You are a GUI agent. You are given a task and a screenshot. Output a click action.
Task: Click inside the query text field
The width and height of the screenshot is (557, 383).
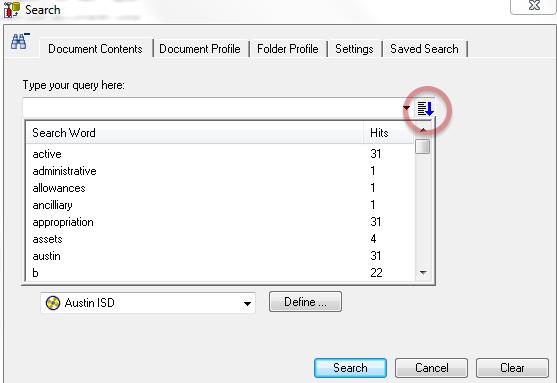[212, 107]
